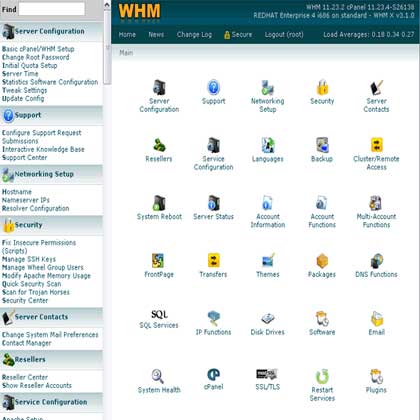Collapse the Support sidebar section header
The image size is (420, 420).
(51, 115)
